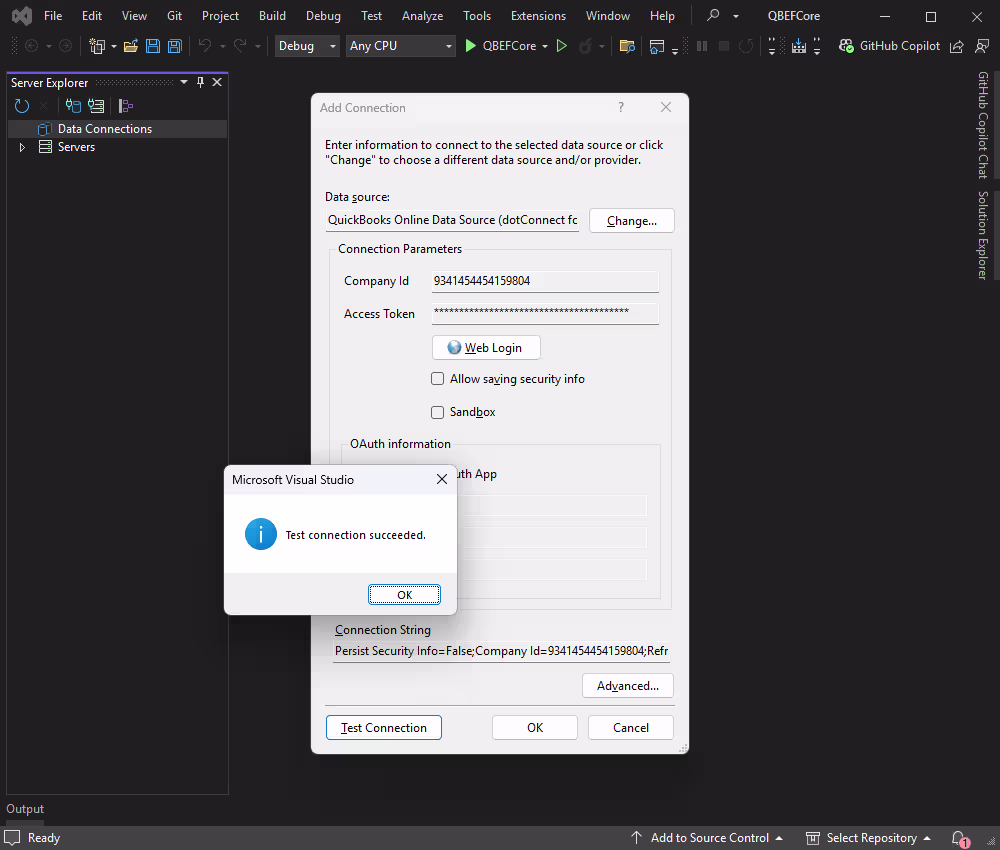Click the Company Id input field
Viewport: 1000px width, 850px height.
(545, 281)
